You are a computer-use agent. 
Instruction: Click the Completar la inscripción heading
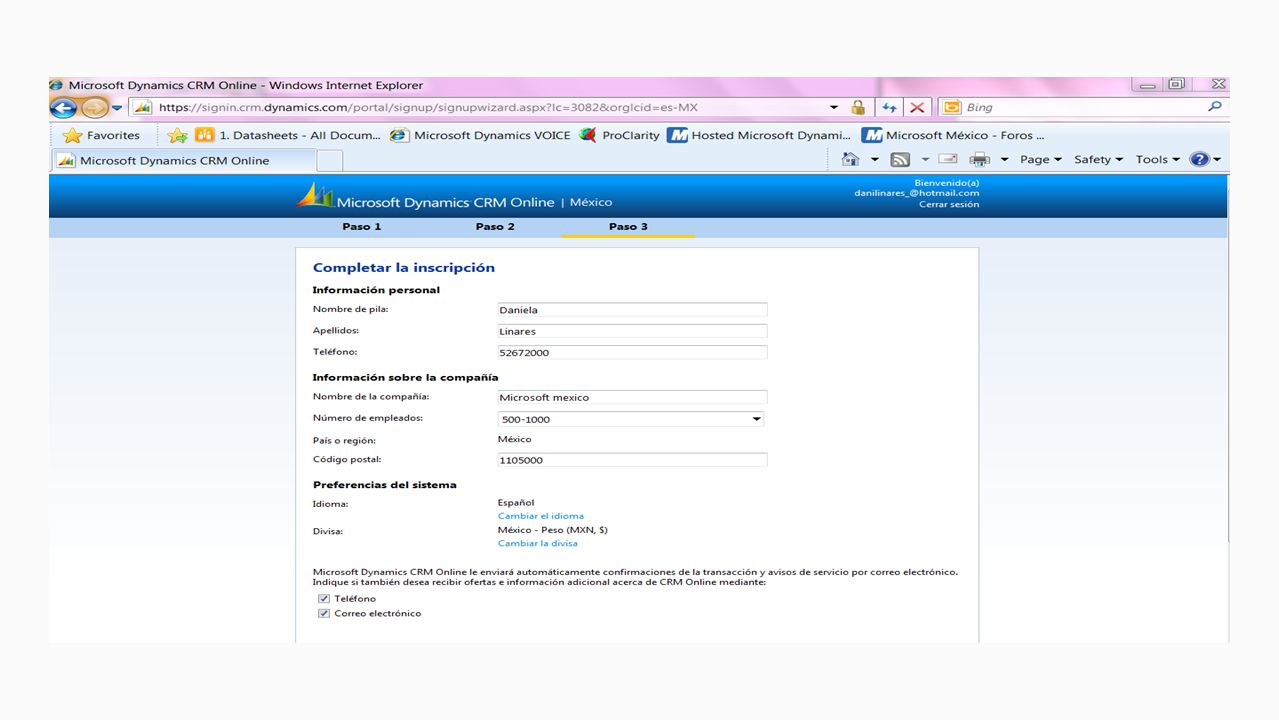click(x=404, y=268)
